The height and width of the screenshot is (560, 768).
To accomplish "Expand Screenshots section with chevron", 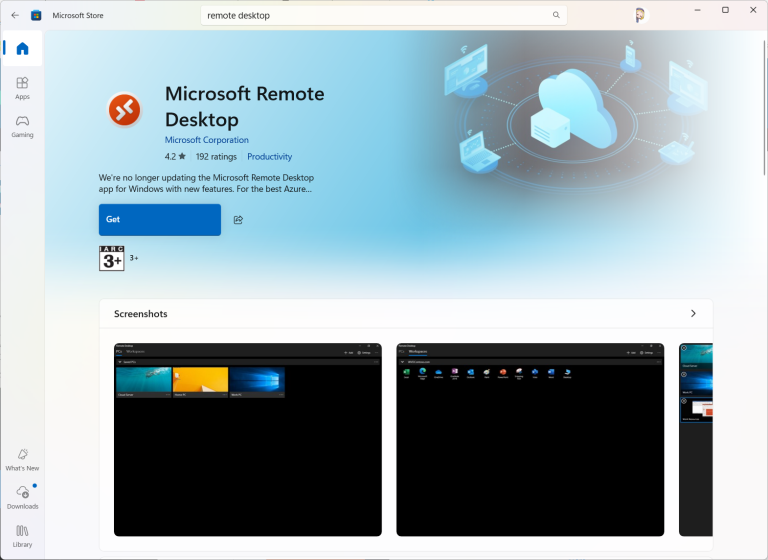I will pos(693,314).
